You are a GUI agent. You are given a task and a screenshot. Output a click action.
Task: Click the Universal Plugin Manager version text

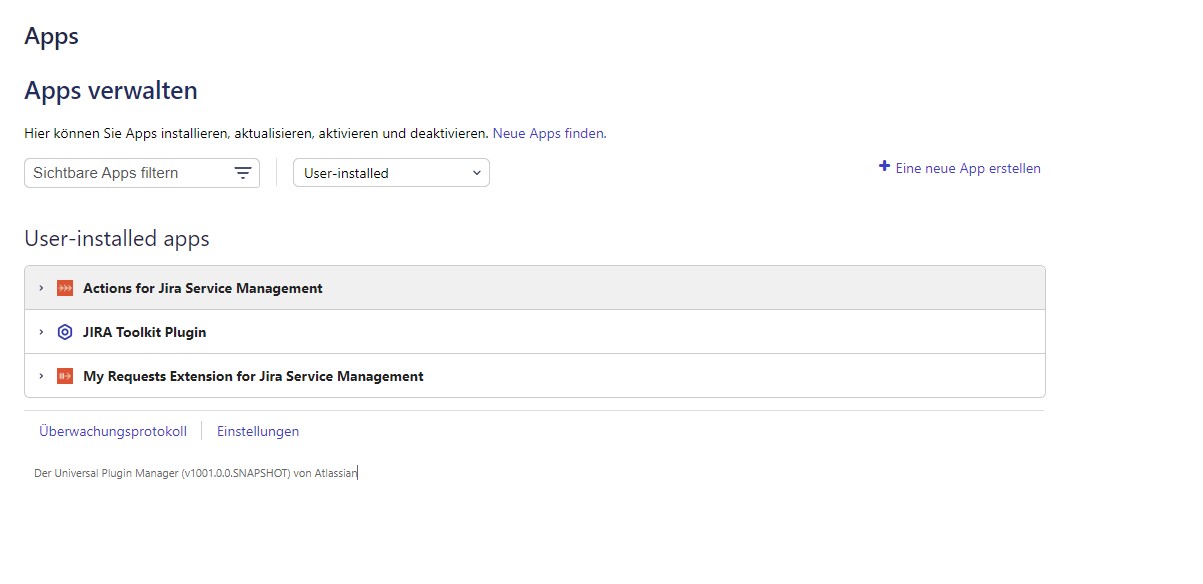click(x=196, y=474)
